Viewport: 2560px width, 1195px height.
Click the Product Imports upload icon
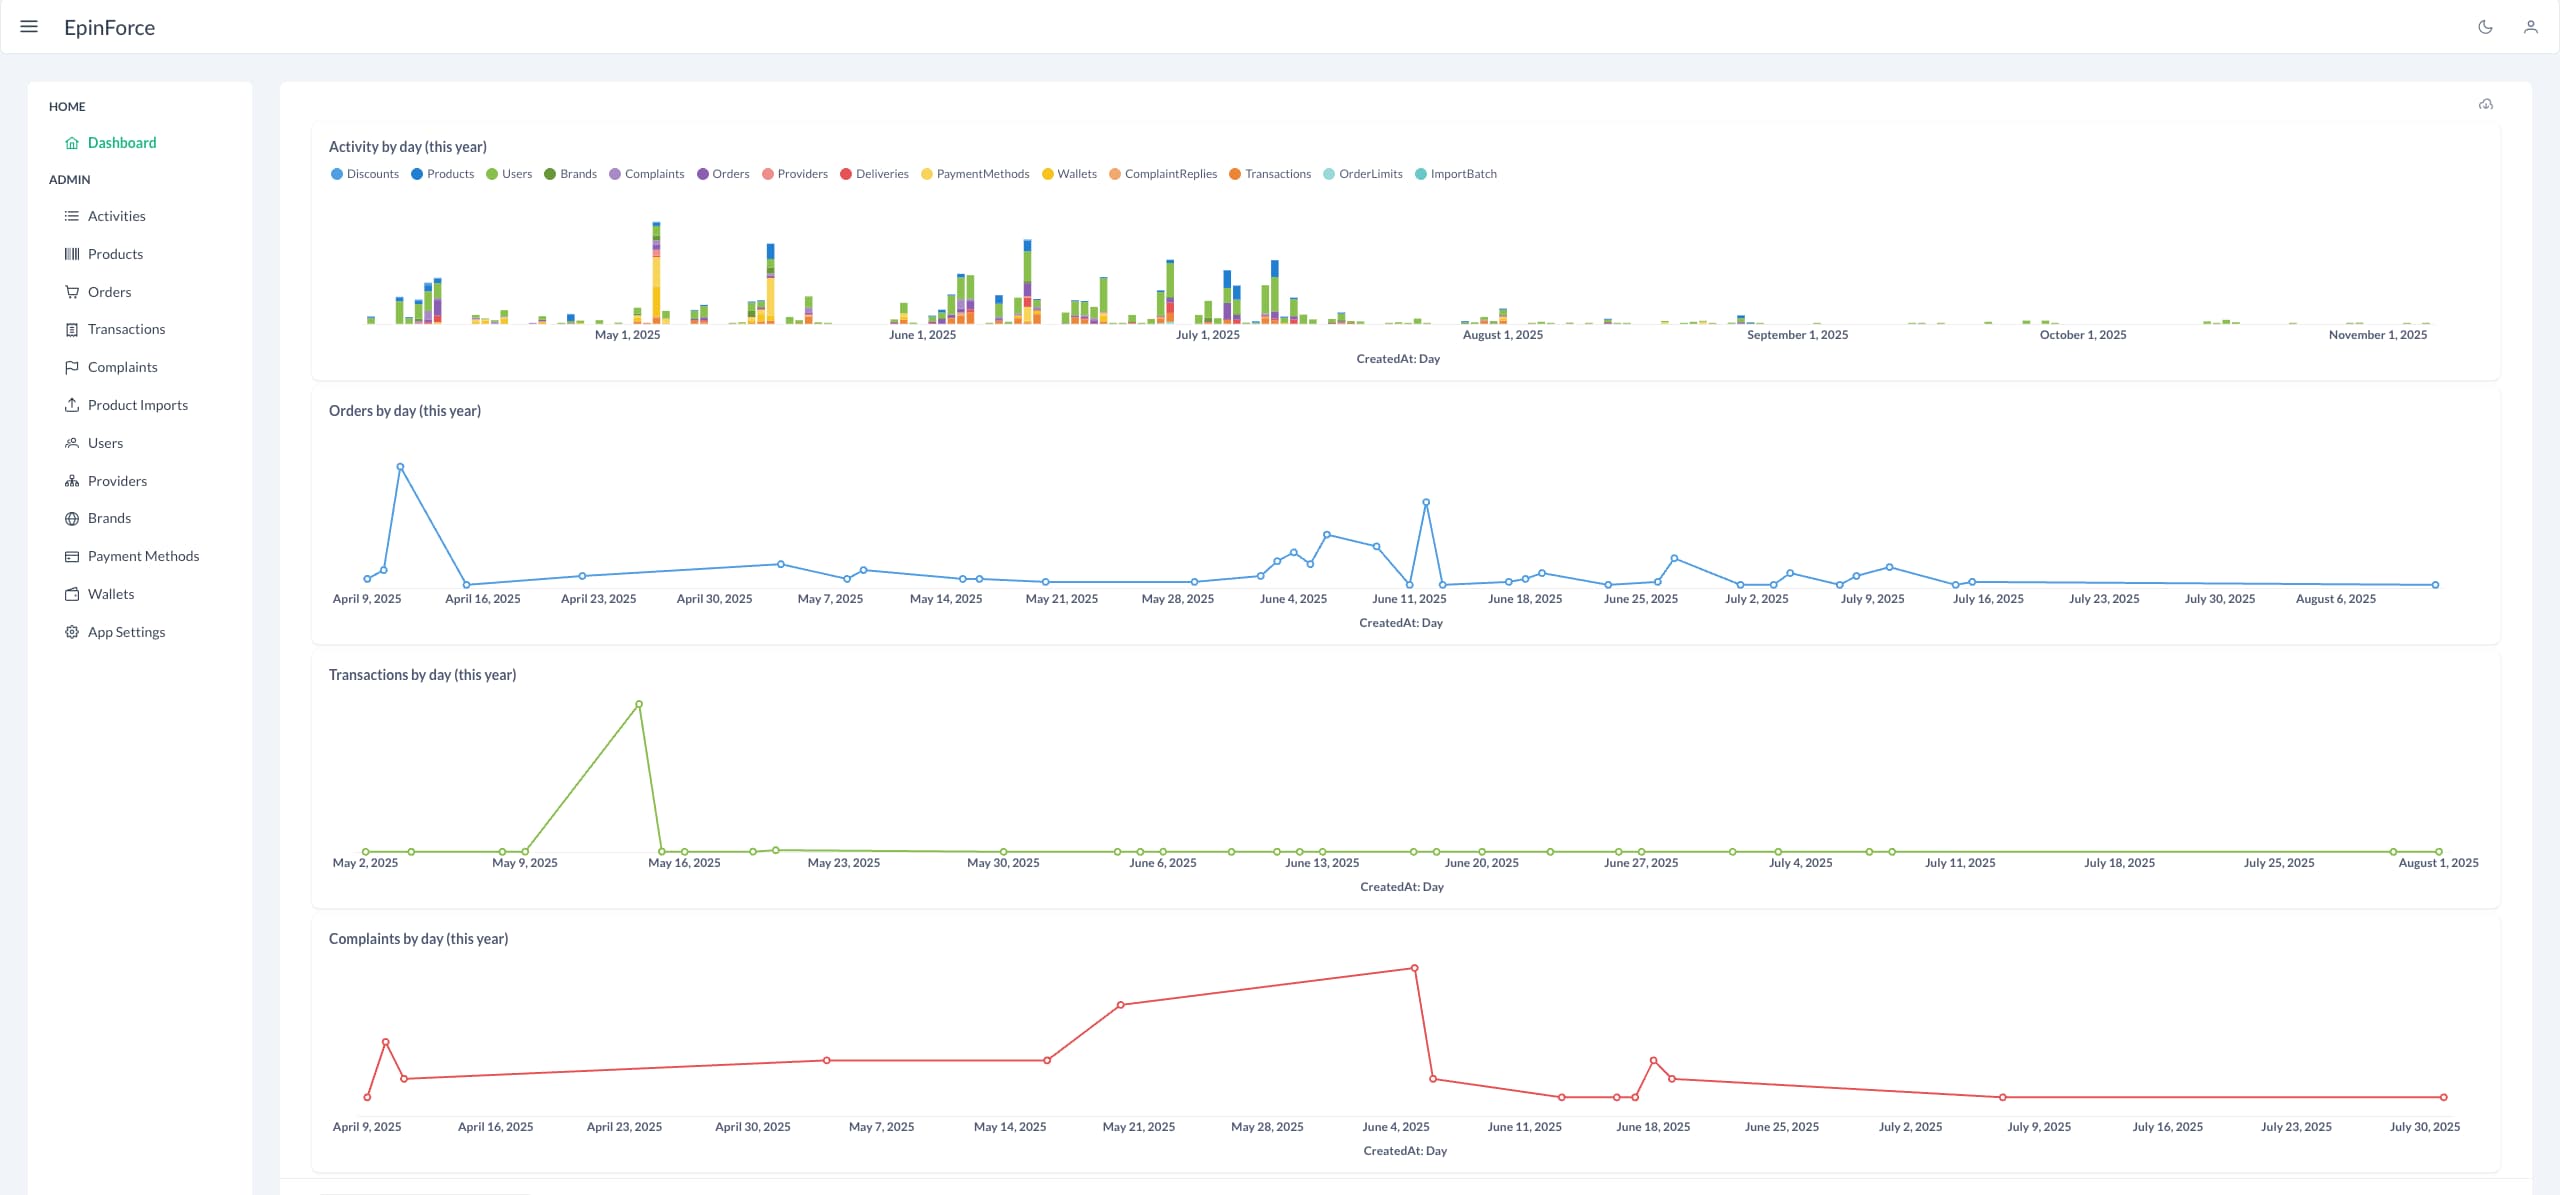[x=72, y=405]
